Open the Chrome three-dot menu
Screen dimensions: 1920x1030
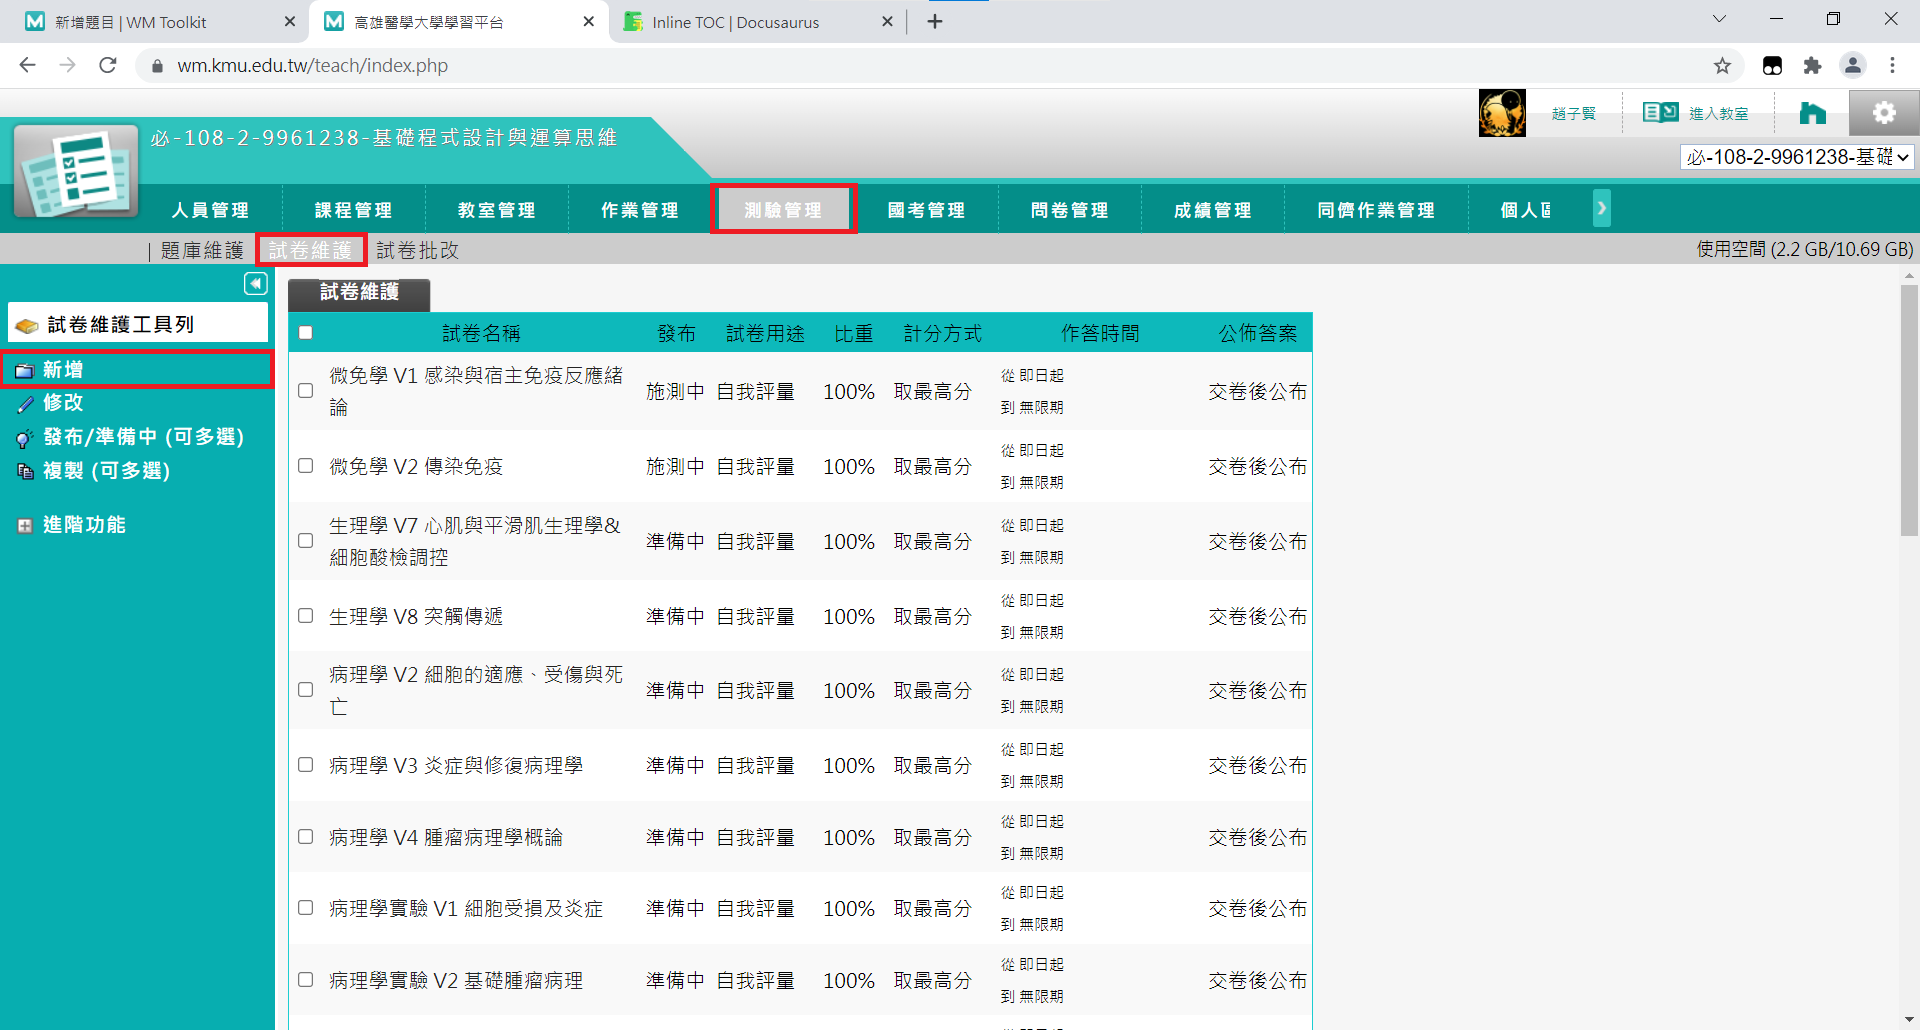click(x=1892, y=66)
